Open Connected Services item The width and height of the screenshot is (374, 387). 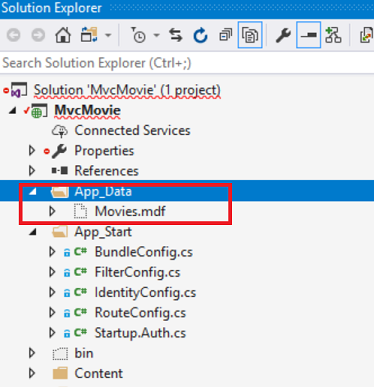(132, 130)
